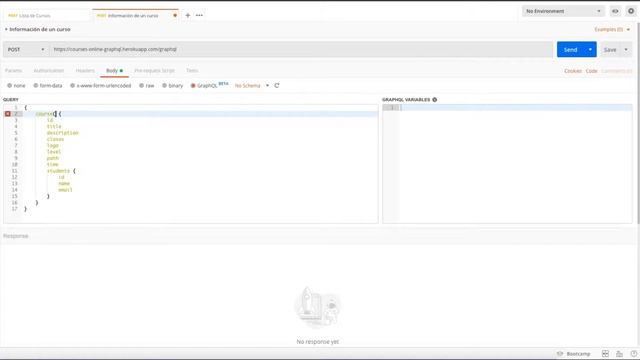Toggle two-pane layout icon in status bar

pyautogui.click(x=605, y=354)
